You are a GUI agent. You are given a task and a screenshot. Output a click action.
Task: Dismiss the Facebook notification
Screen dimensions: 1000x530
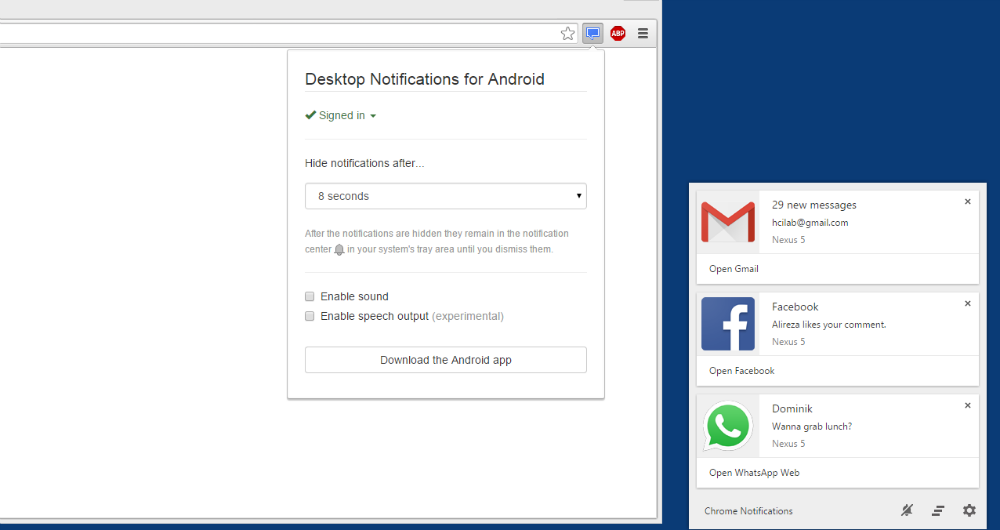point(967,304)
